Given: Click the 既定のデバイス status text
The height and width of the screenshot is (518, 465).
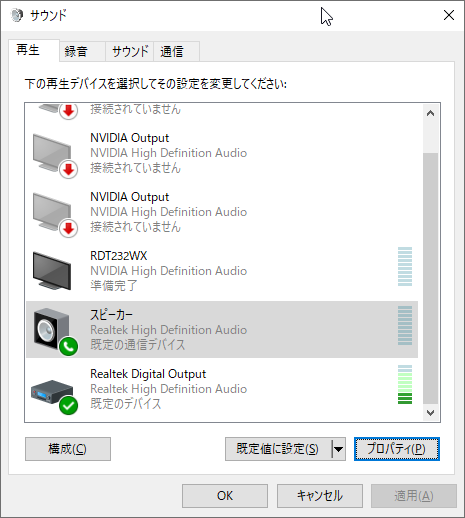Looking at the screenshot, I should point(126,404).
